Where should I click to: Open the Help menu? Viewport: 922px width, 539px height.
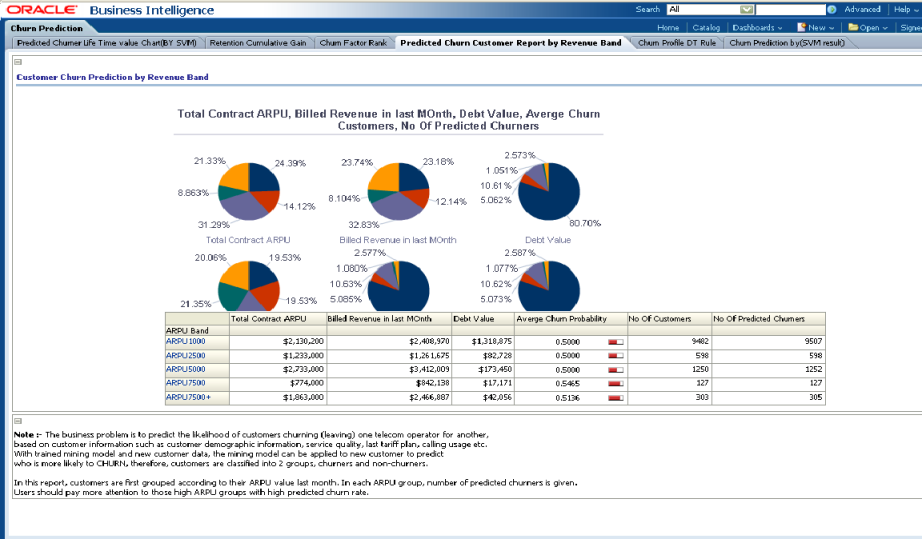(x=906, y=9)
